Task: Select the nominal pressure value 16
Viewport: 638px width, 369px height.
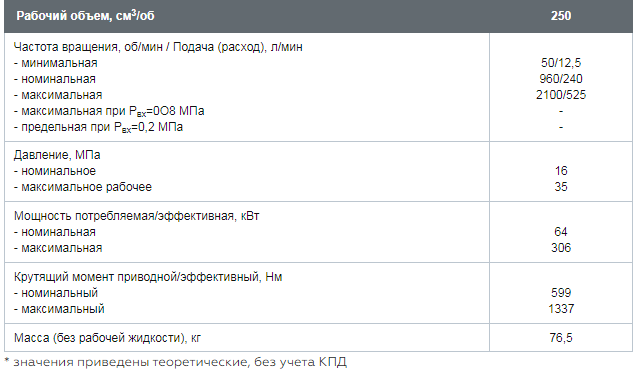Action: (x=561, y=171)
